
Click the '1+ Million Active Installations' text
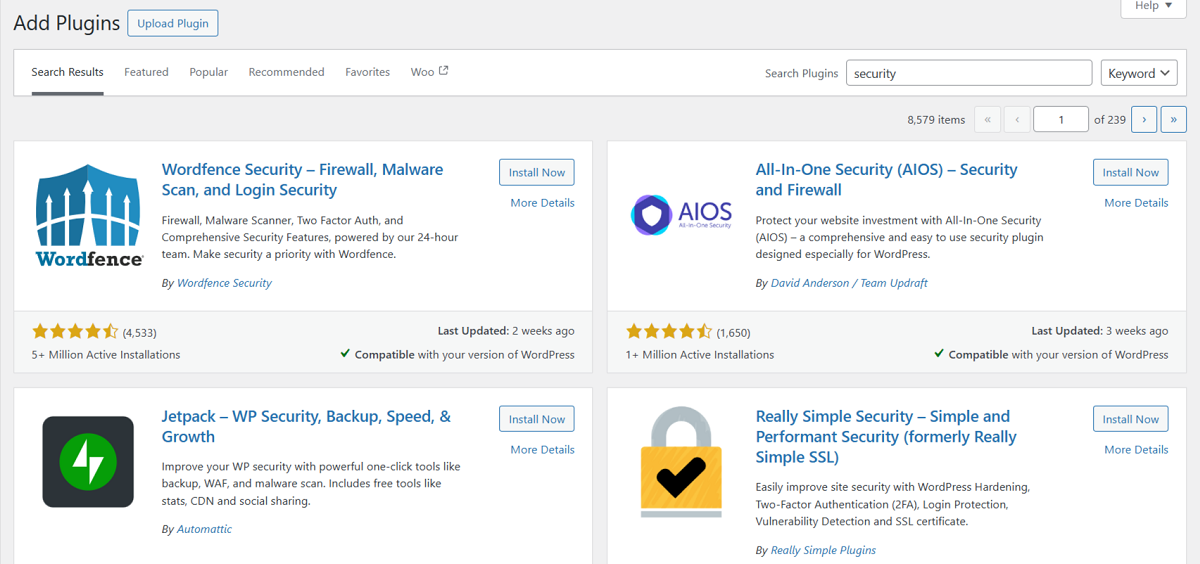[x=700, y=355]
